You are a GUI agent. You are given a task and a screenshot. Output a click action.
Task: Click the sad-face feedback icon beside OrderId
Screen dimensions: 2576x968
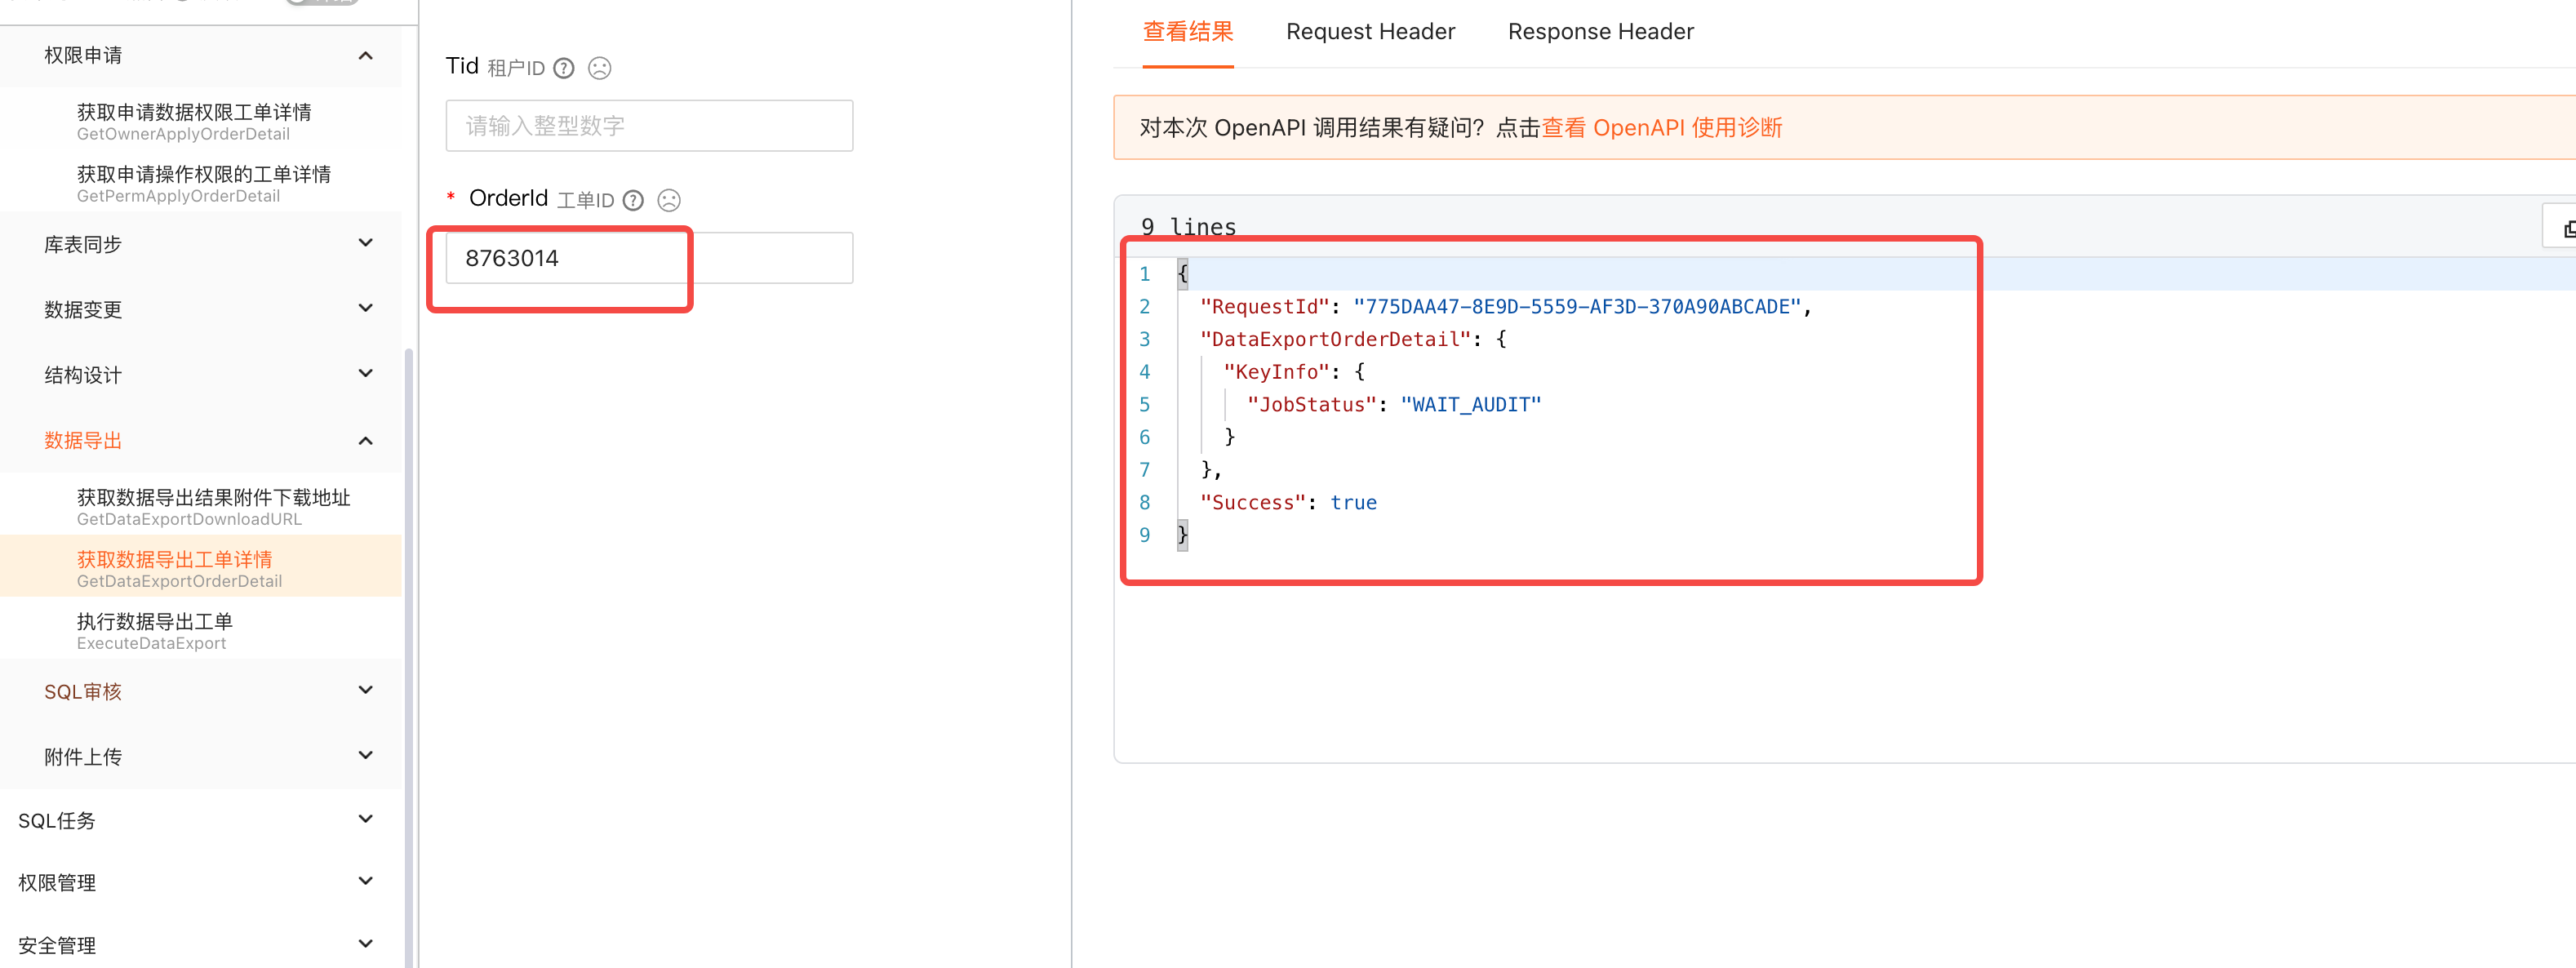point(669,200)
